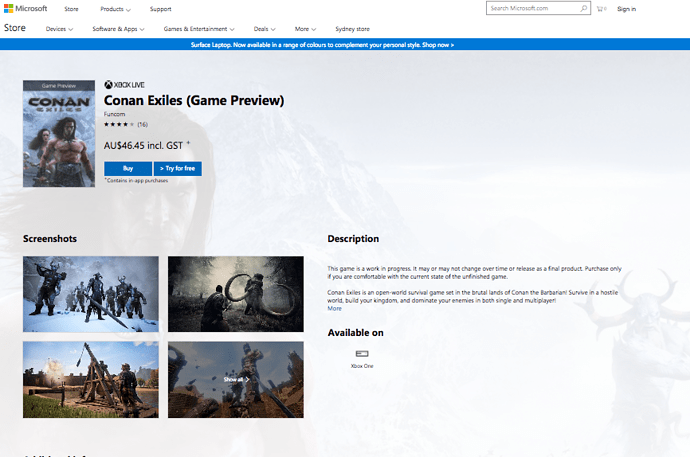Click the Try for free button
Image resolution: width=690 pixels, height=457 pixels.
178,168
